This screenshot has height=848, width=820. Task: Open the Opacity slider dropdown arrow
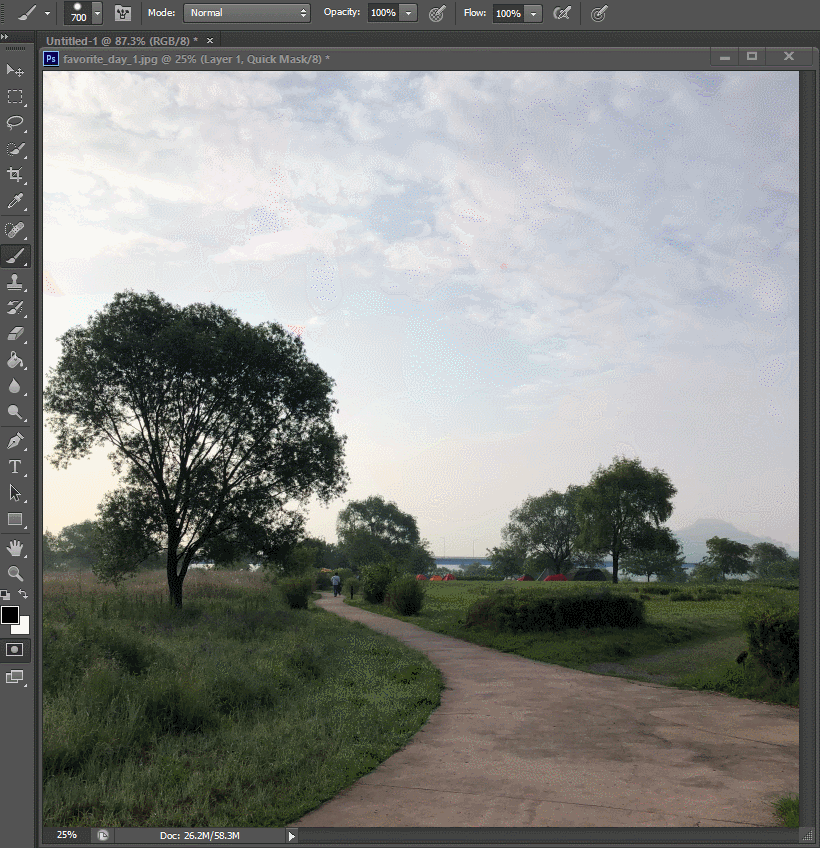[409, 13]
